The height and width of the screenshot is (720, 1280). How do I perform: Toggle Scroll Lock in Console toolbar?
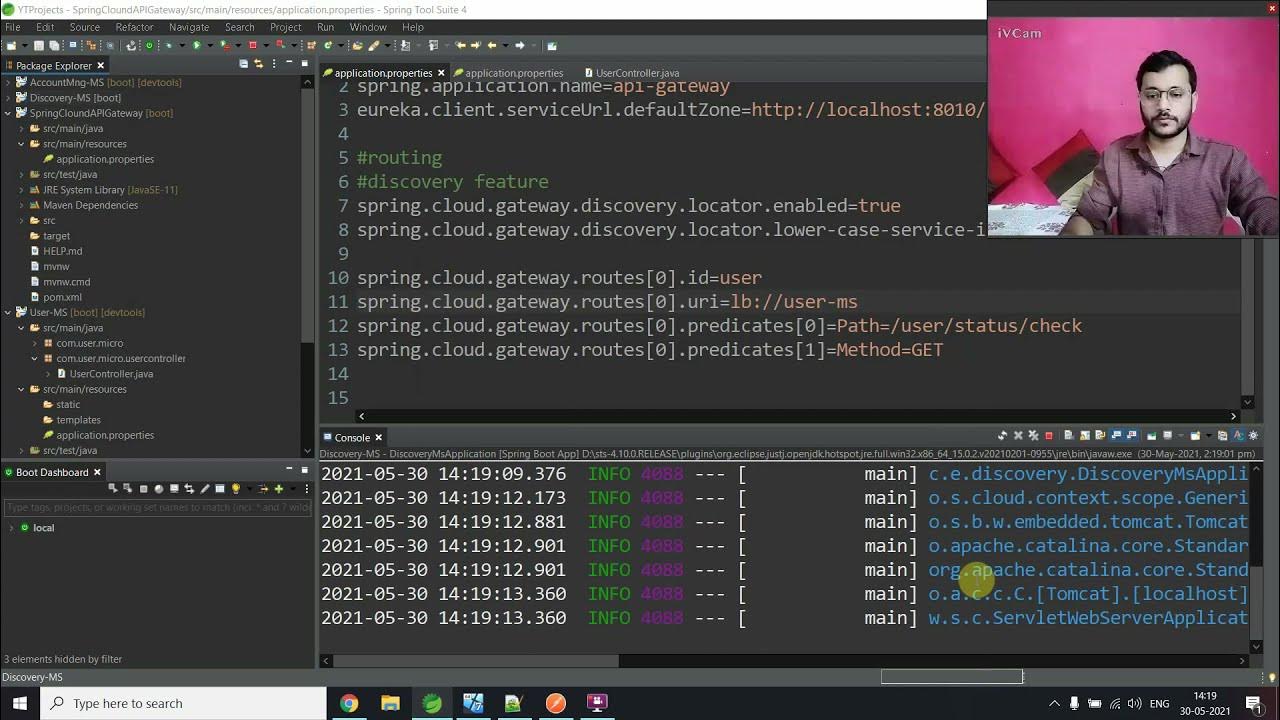tap(1085, 436)
